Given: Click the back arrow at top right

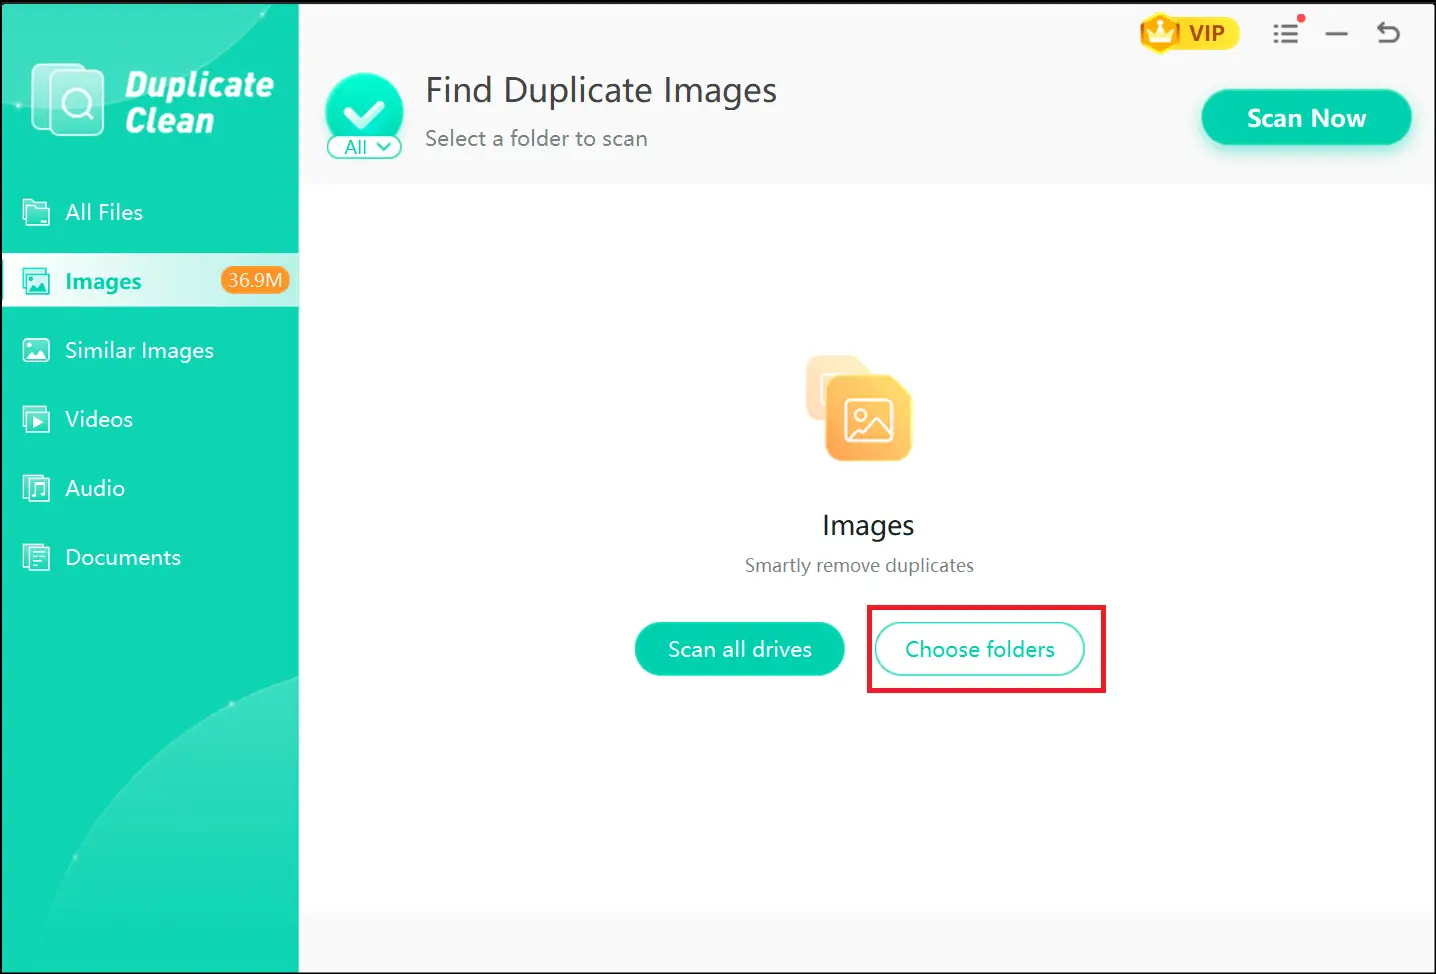Looking at the screenshot, I should tap(1388, 32).
